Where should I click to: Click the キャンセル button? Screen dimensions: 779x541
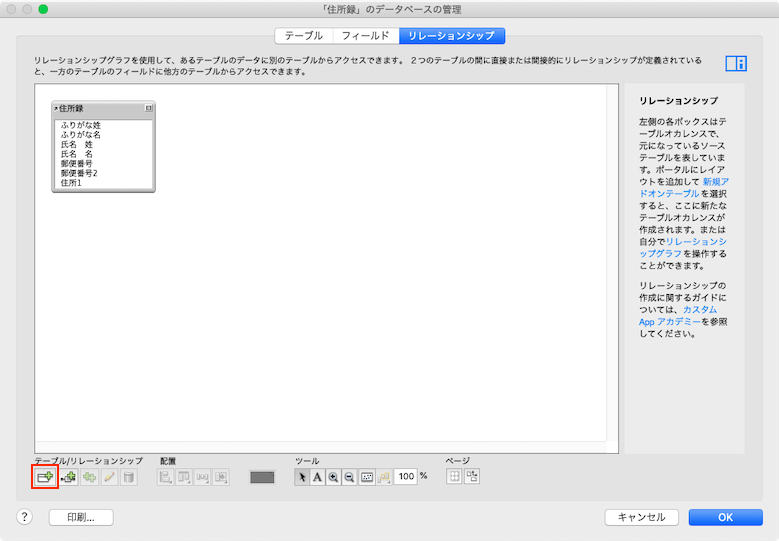pyautogui.click(x=641, y=517)
